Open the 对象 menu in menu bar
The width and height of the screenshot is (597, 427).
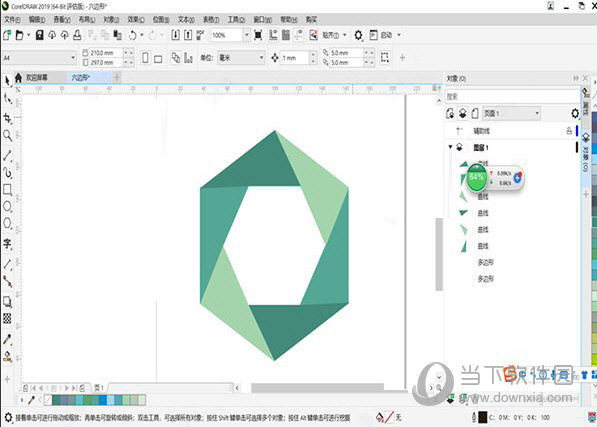pyautogui.click(x=111, y=19)
